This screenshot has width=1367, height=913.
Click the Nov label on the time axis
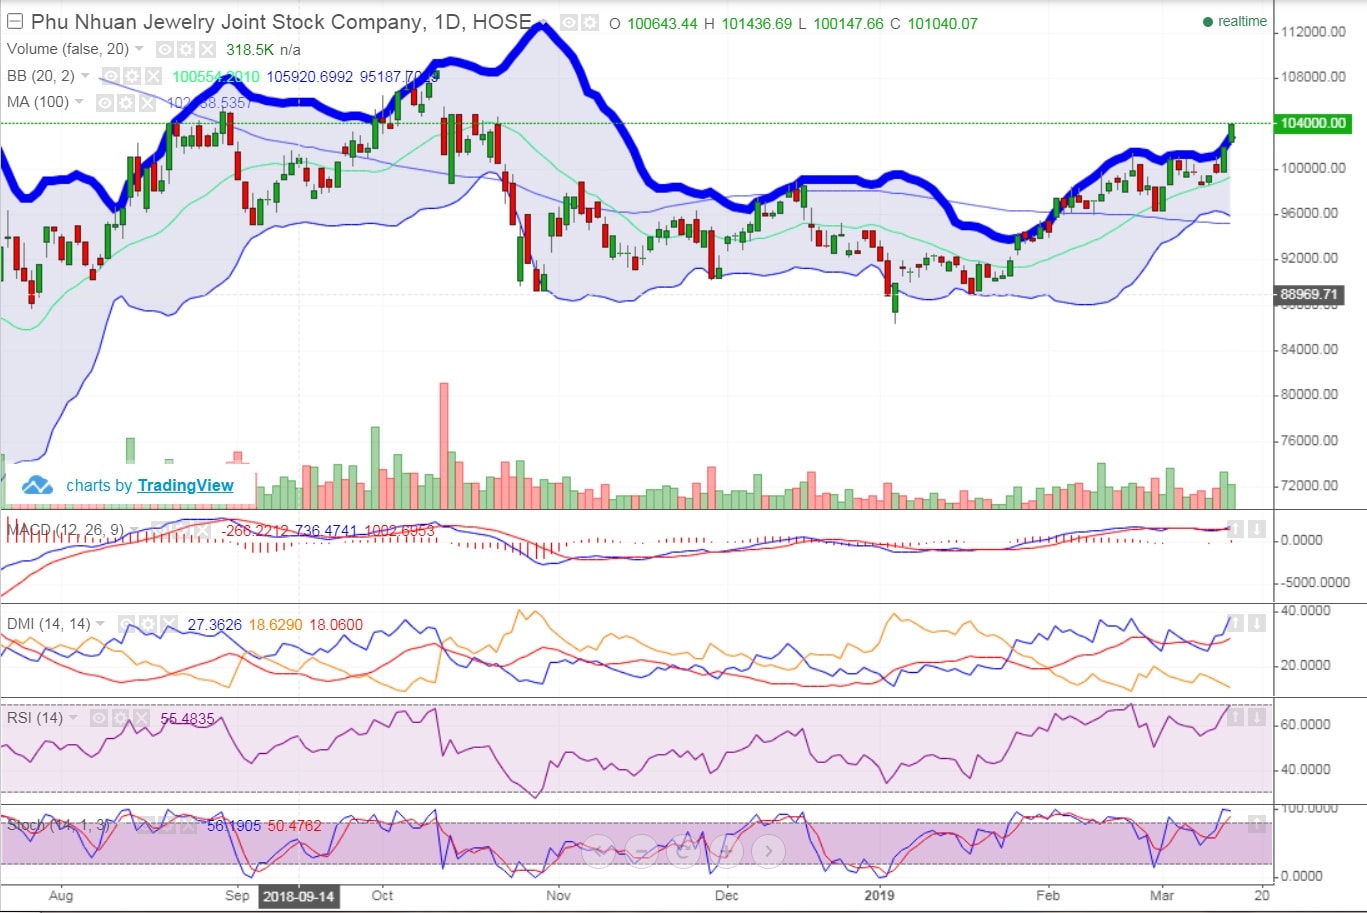click(x=558, y=895)
